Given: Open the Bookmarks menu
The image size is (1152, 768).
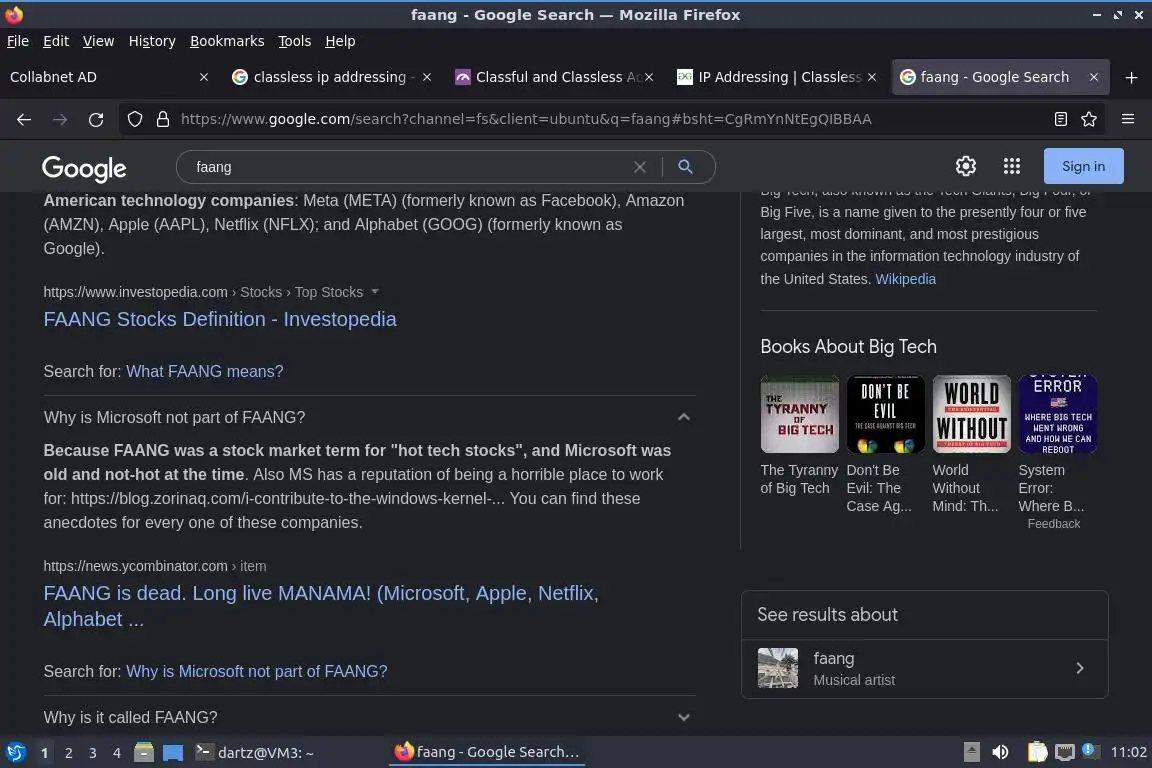Looking at the screenshot, I should [227, 41].
